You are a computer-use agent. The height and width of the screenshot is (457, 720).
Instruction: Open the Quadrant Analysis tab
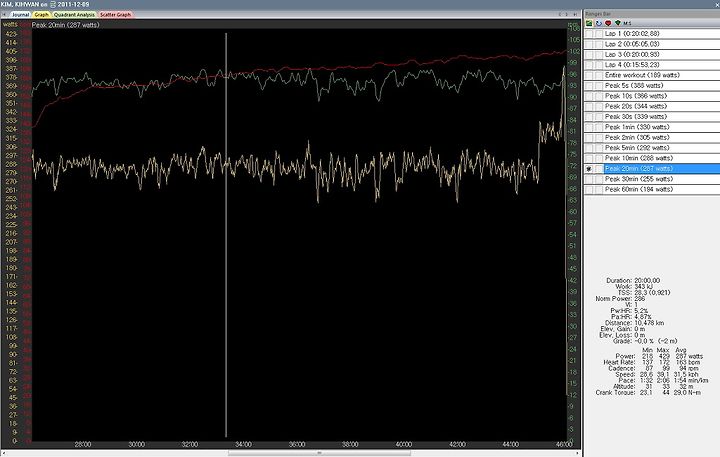(x=74, y=15)
